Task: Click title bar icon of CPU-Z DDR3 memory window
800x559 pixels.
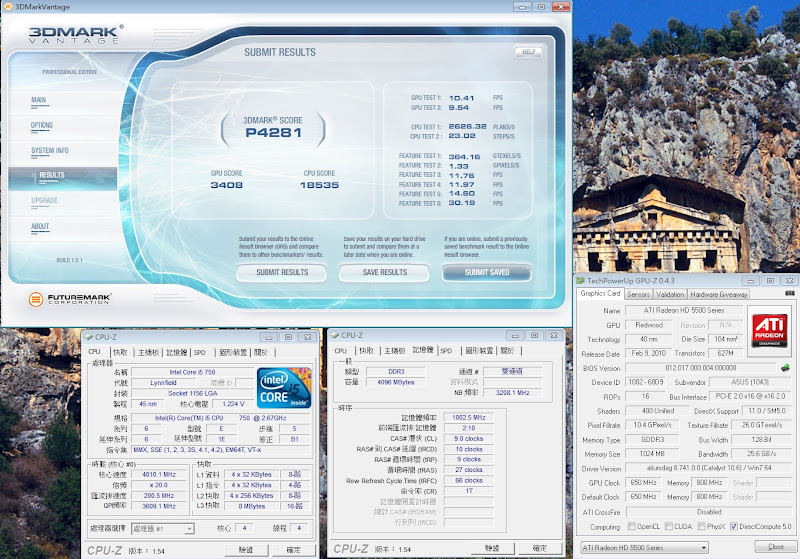Action: [x=335, y=335]
